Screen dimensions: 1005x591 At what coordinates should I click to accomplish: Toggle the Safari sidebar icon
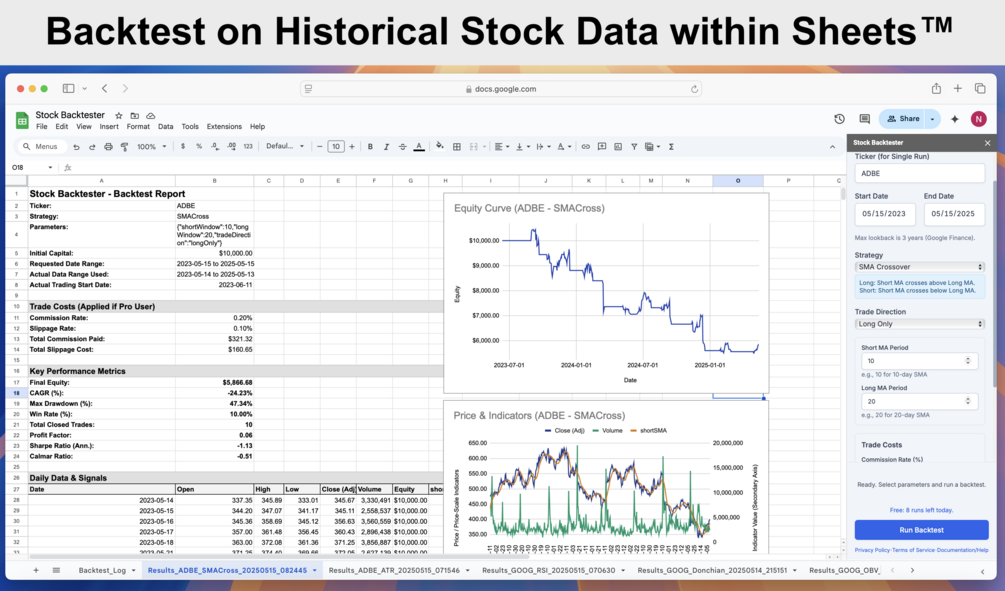[69, 88]
